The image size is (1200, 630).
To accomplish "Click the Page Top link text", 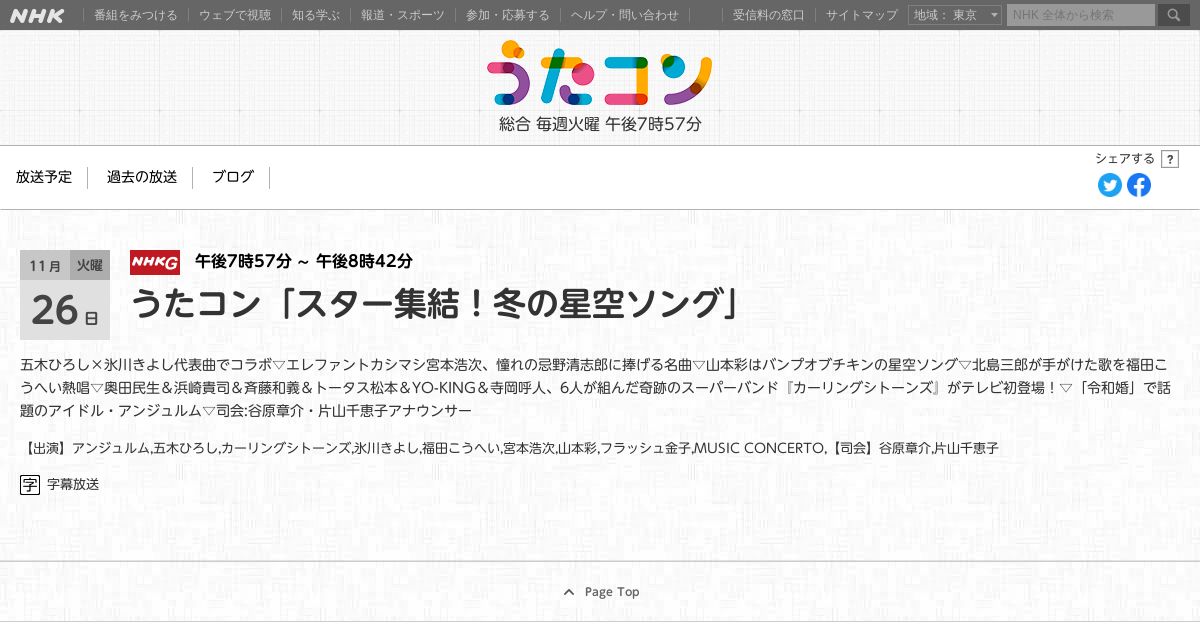I will (612, 592).
